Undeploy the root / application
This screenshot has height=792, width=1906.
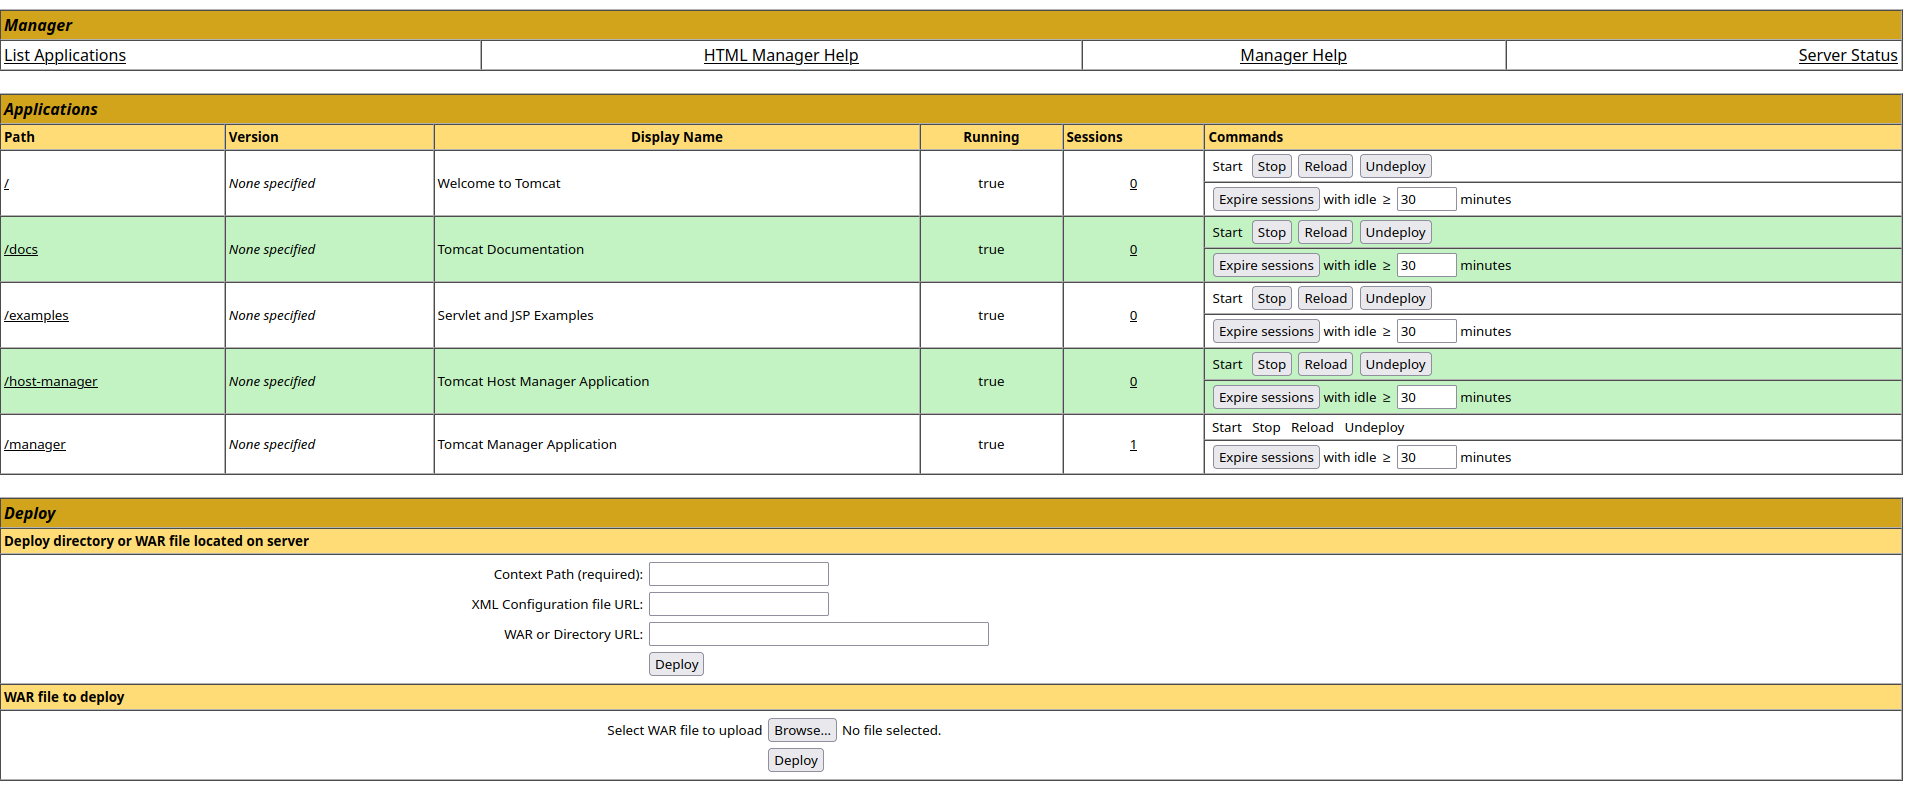pyautogui.click(x=1395, y=167)
